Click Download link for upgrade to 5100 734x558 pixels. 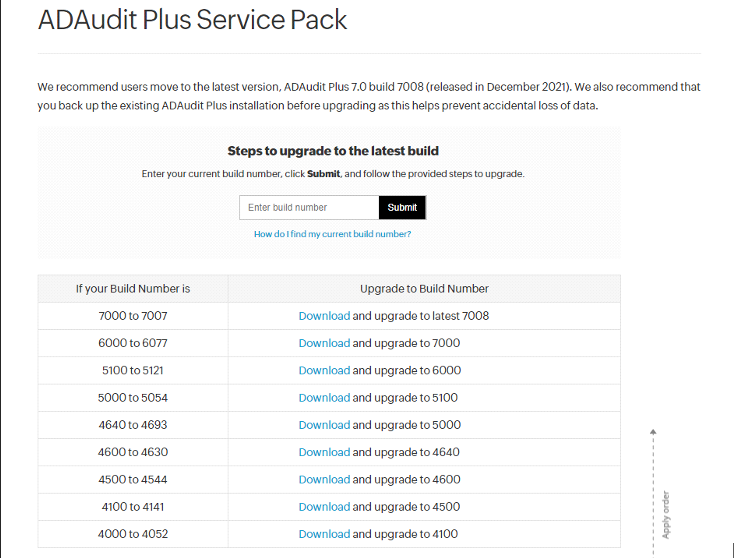[x=324, y=398]
